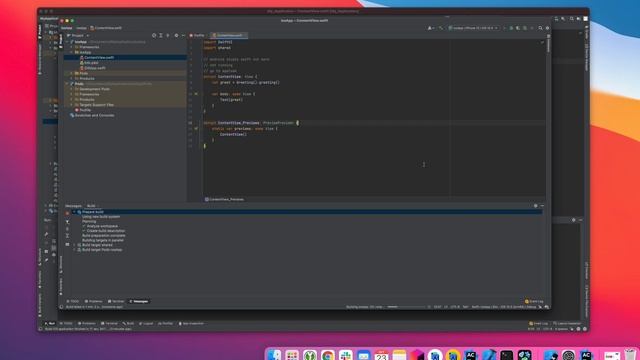Screen dimensions: 640x360
Task: Open Problems tool window in front window
Action: coord(93,301)
